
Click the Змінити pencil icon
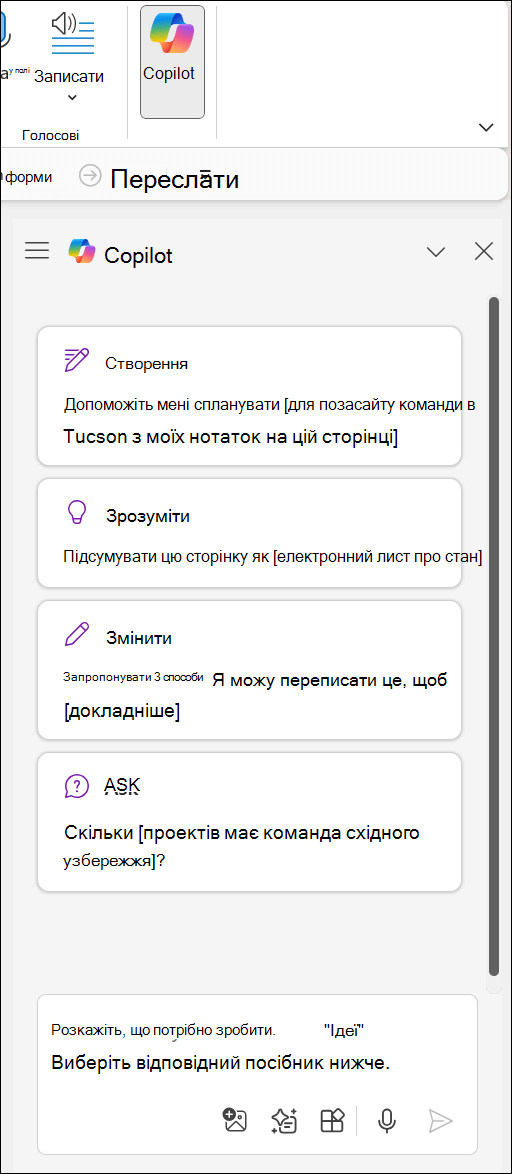pos(76,636)
